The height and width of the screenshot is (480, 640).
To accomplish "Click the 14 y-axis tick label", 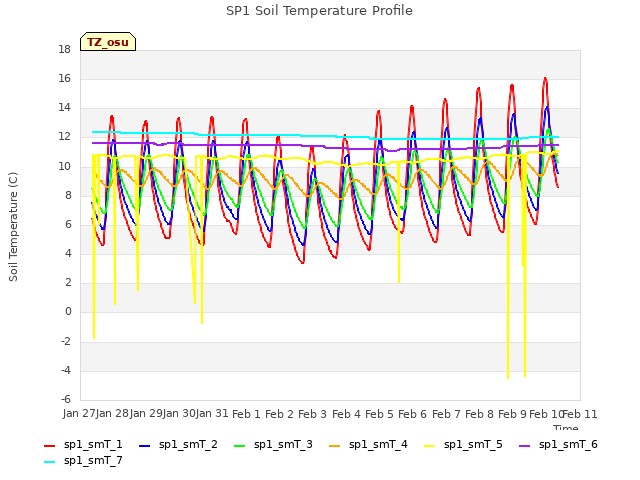I will pos(64,108).
